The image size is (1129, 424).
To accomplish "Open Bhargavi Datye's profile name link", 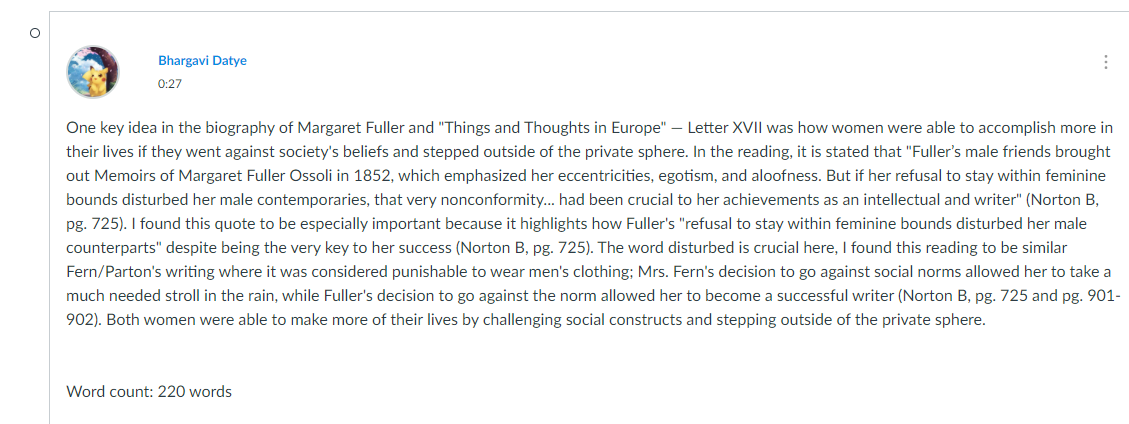I will click(202, 60).
